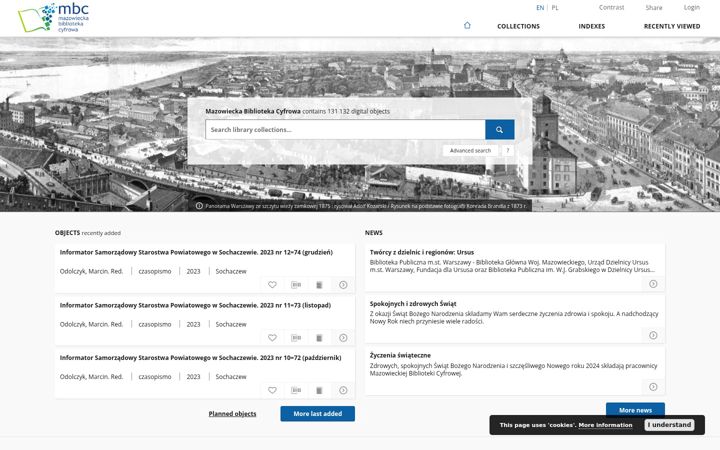The image size is (720, 450).
Task: Open październik issue details arrow
Action: tap(343, 390)
